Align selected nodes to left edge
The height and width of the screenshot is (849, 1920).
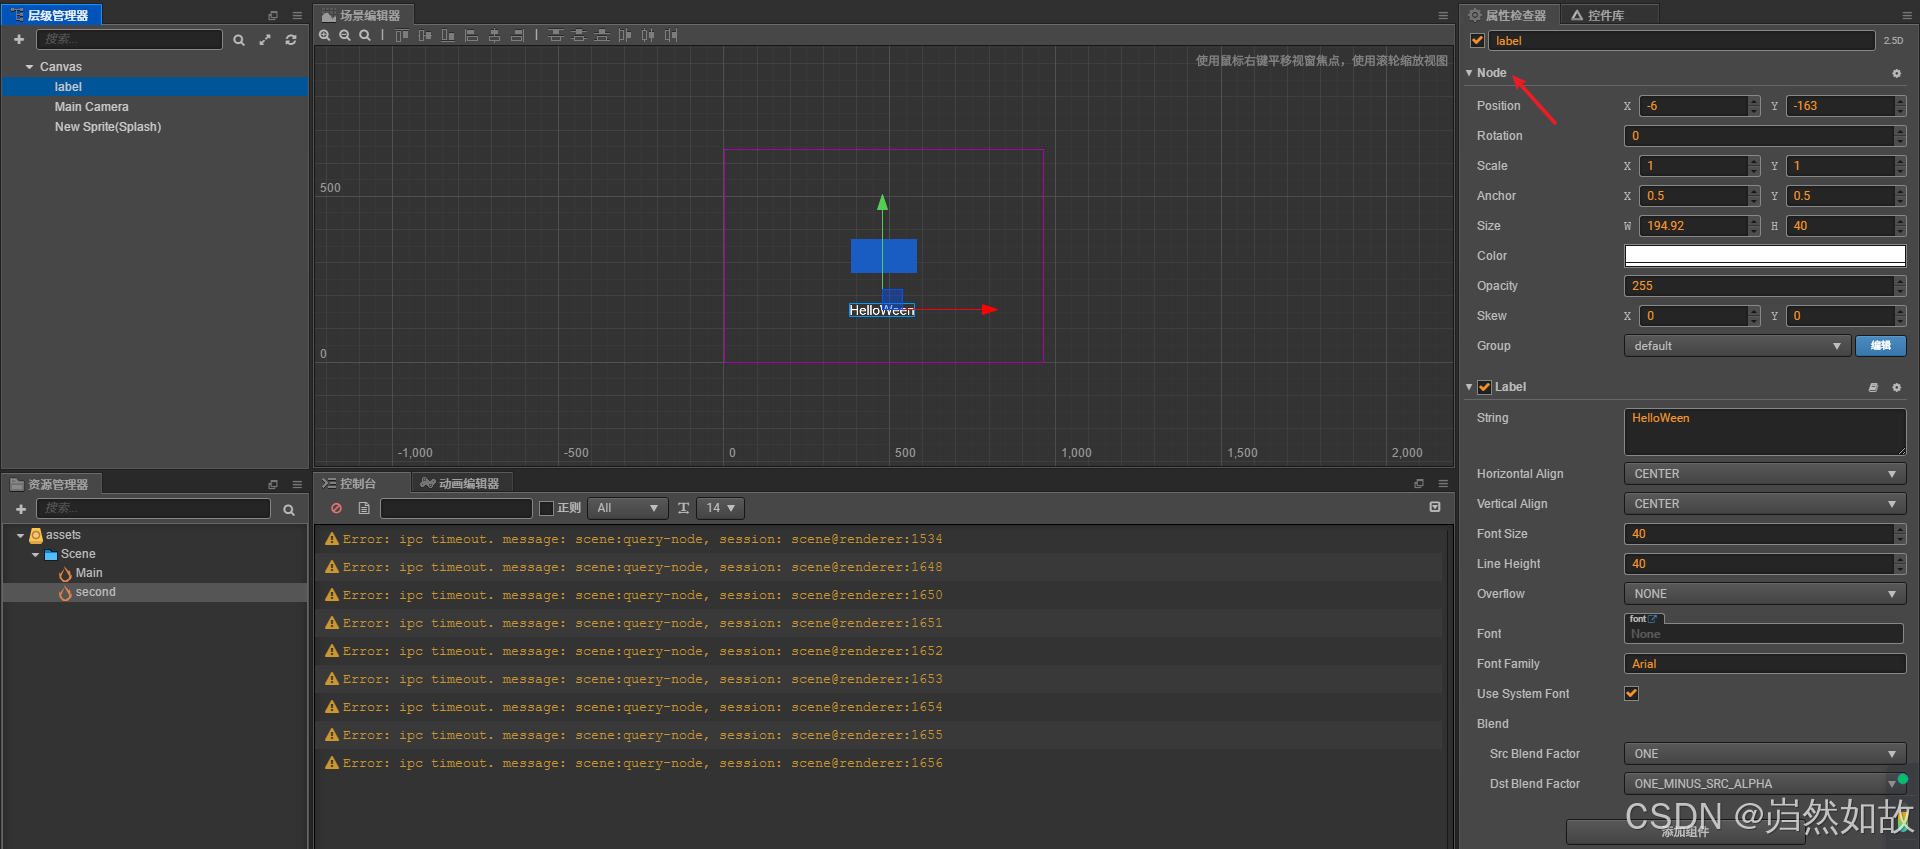(x=471, y=35)
